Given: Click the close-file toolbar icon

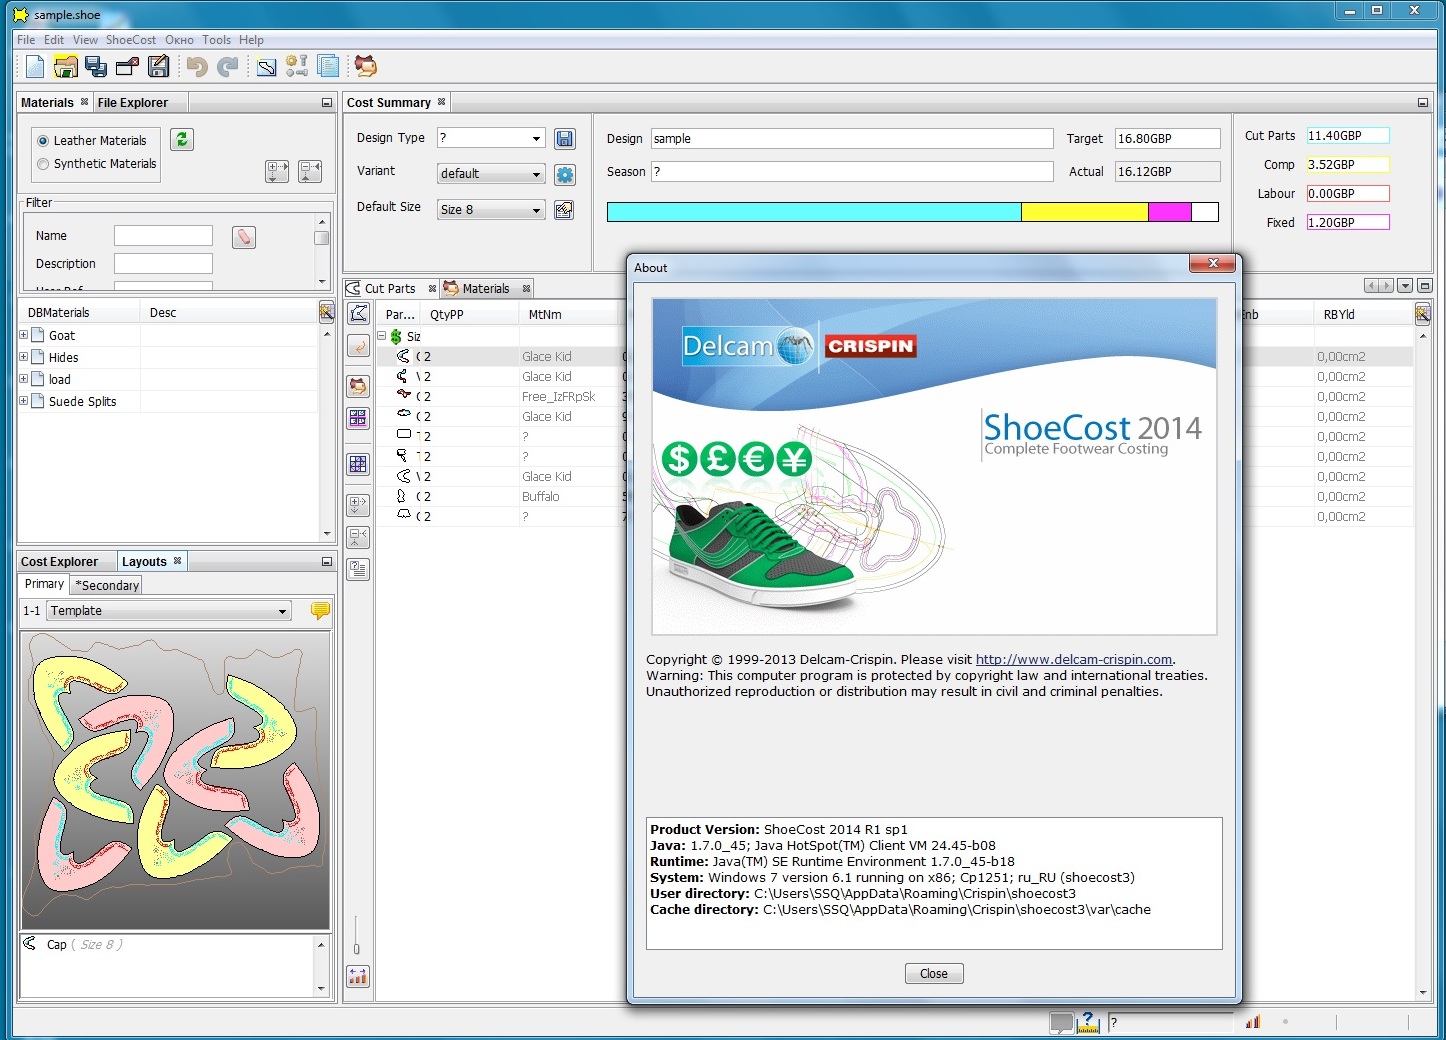Looking at the screenshot, I should click(x=127, y=67).
